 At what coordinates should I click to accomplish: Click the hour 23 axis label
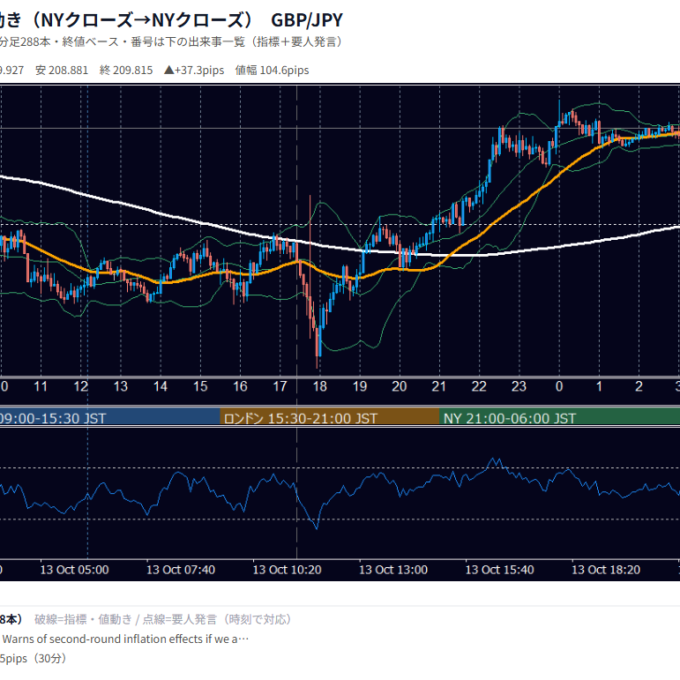tap(519, 386)
